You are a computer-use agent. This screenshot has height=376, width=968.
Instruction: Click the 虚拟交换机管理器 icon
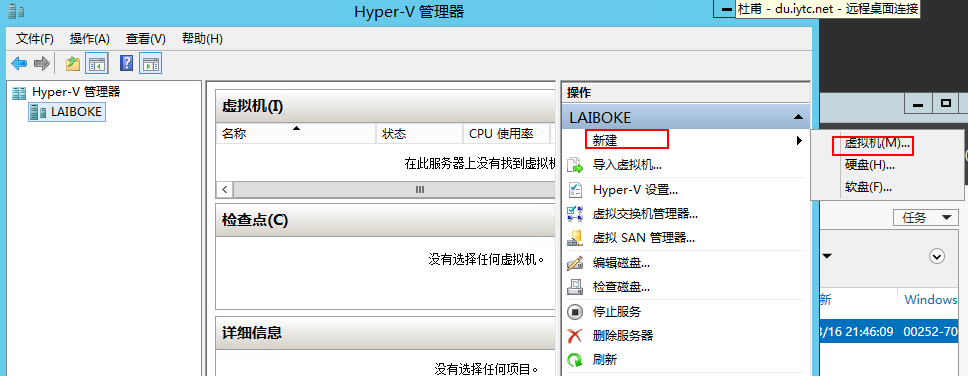[575, 214]
